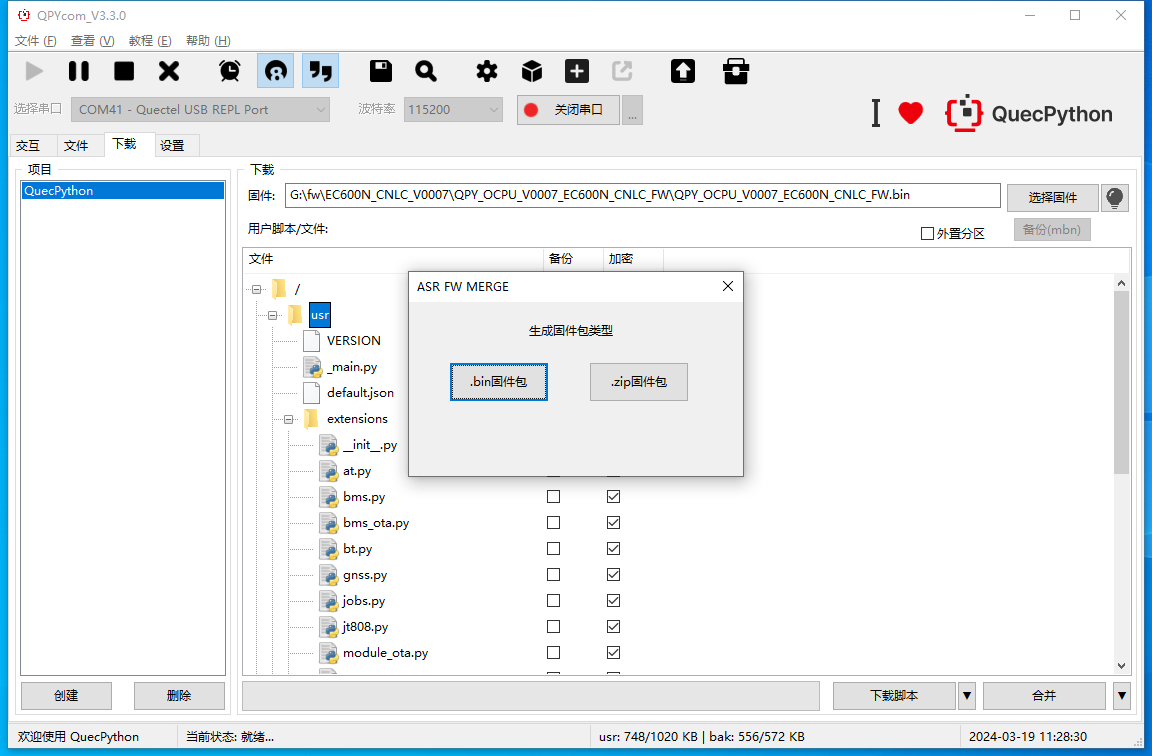Click the floppy disk save icon
1152x756 pixels.
(380, 71)
